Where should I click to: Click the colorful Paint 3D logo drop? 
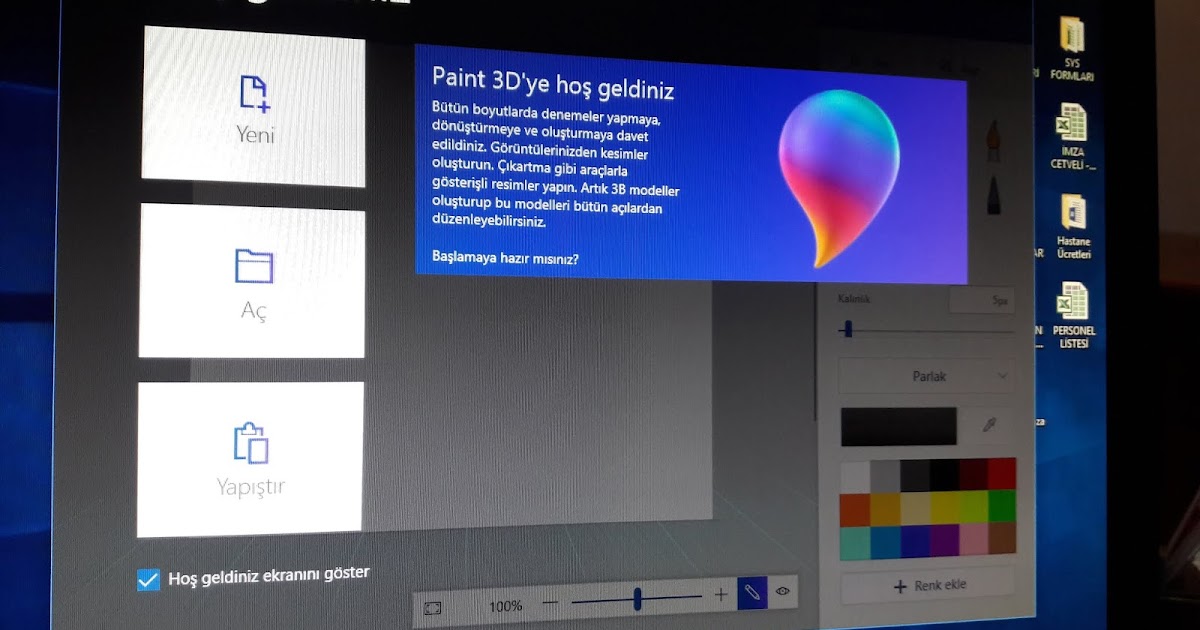pos(838,177)
